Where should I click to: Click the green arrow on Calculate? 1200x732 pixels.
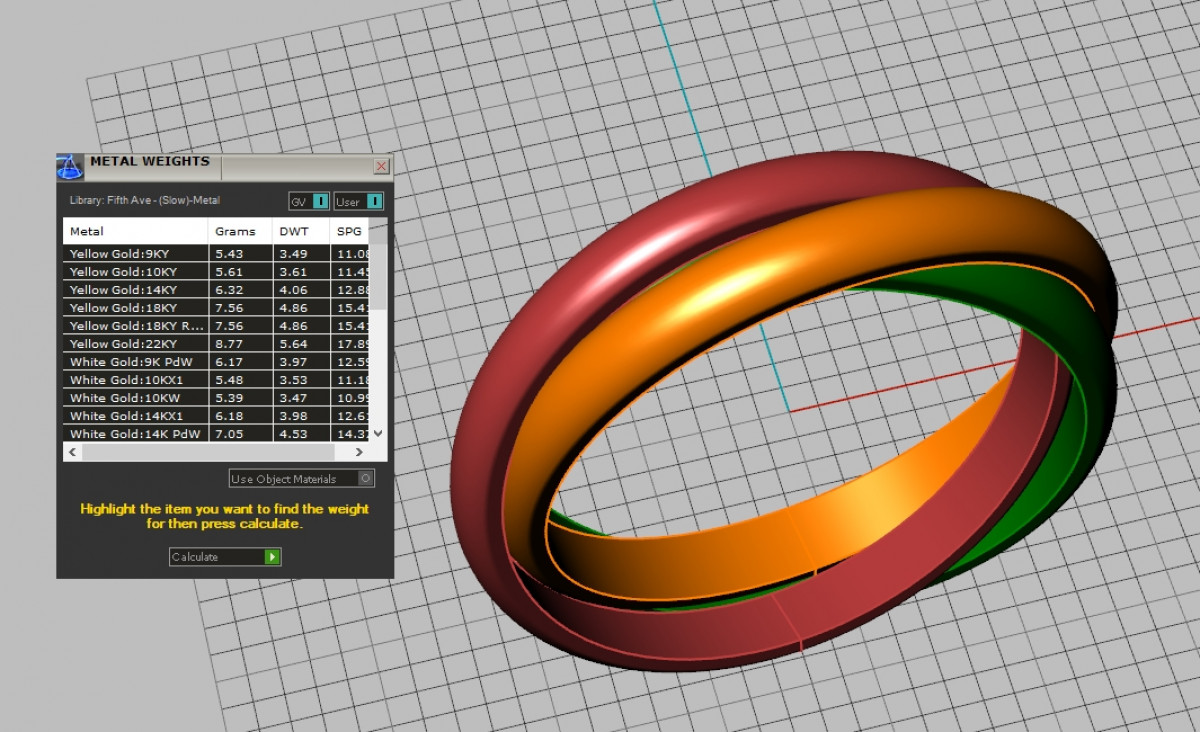point(272,557)
